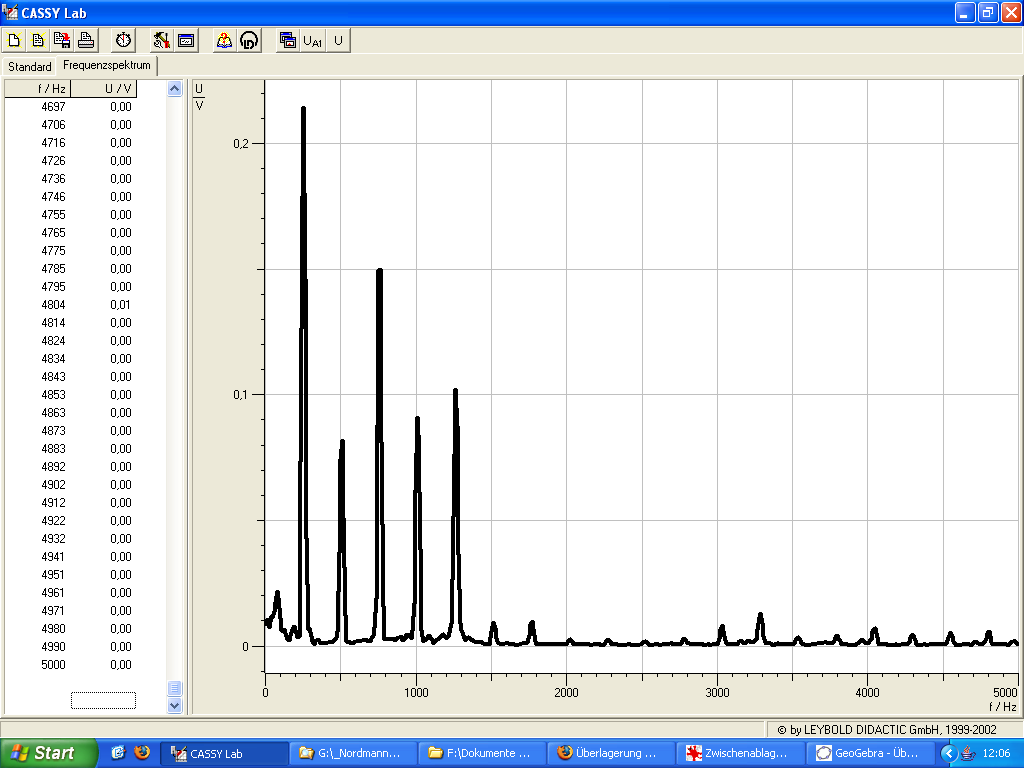Select the 4804 Hz row in table
Screen dimensions: 1024x768
click(54, 305)
